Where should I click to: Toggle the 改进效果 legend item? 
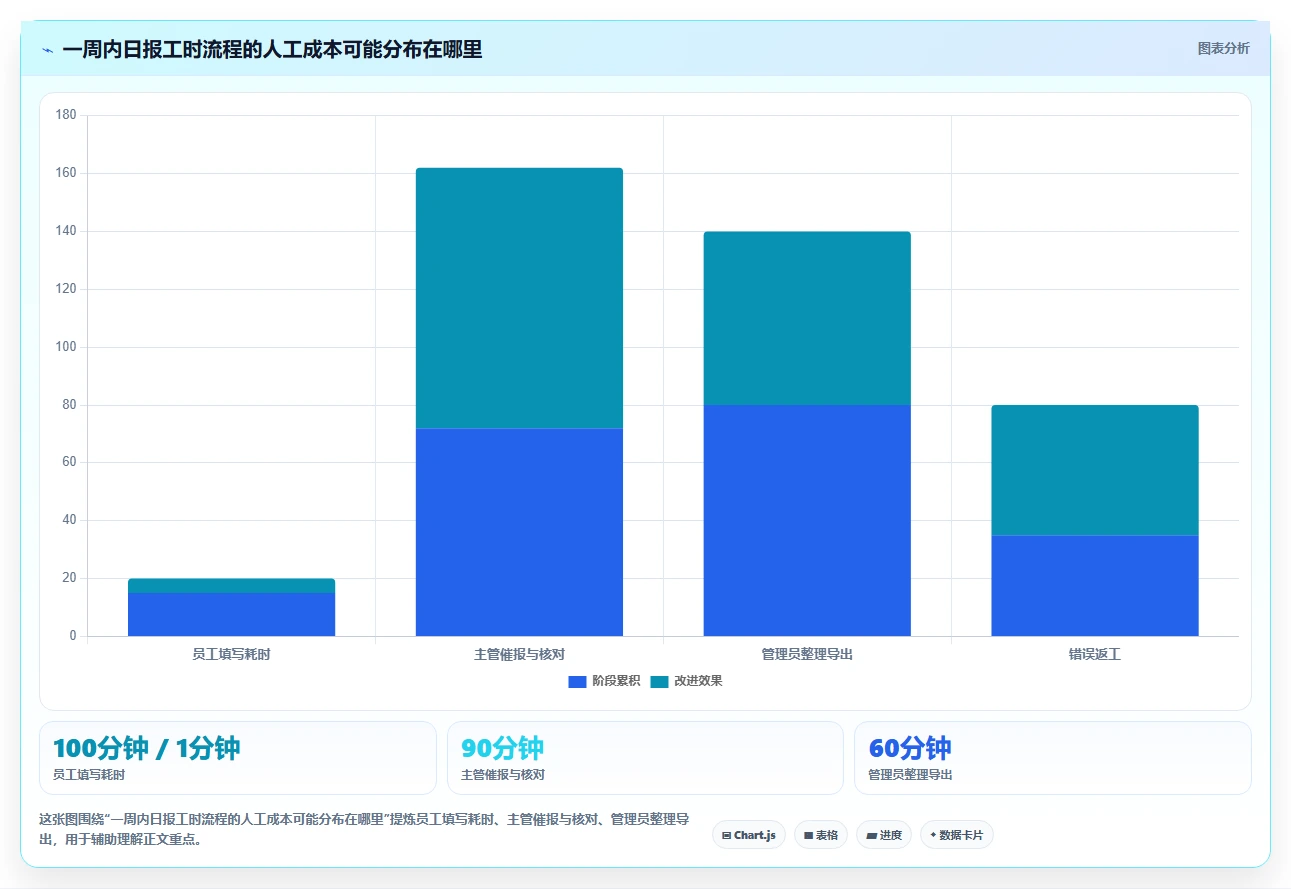point(686,681)
